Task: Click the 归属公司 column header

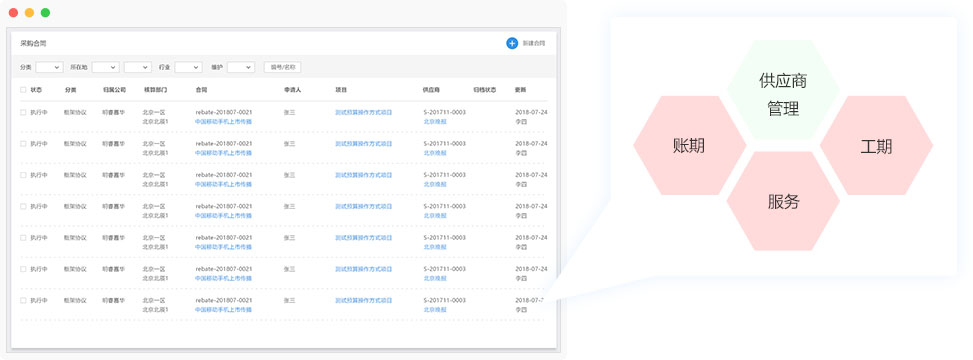Action: (114, 89)
